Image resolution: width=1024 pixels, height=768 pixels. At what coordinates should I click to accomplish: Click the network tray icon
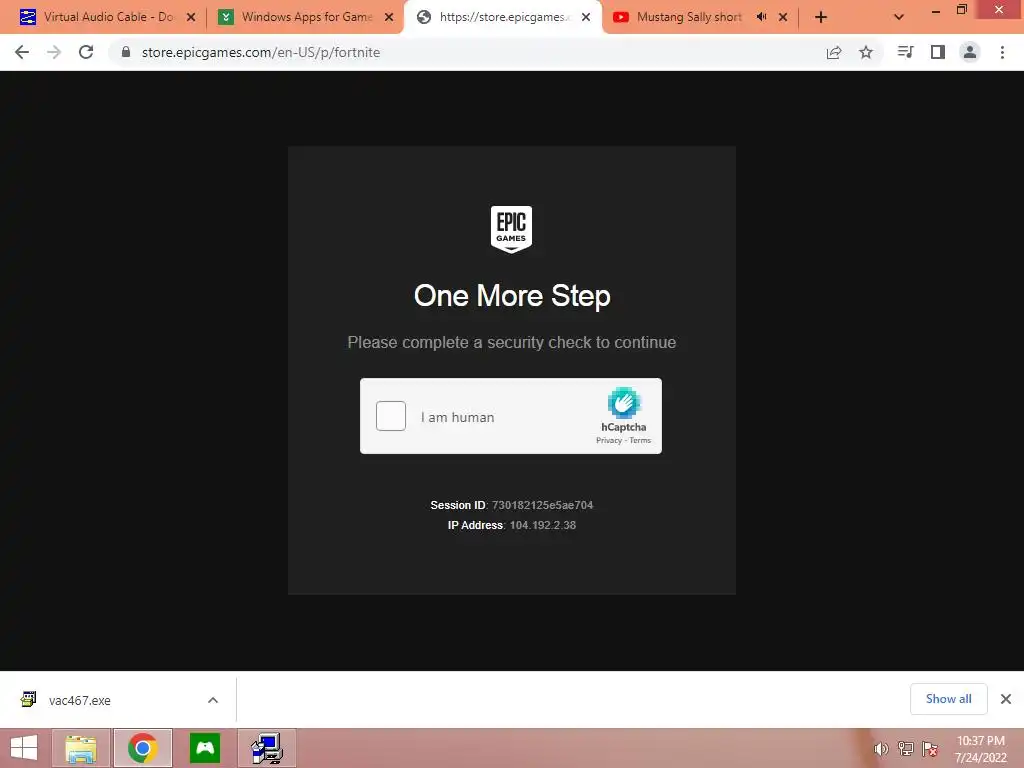(905, 748)
